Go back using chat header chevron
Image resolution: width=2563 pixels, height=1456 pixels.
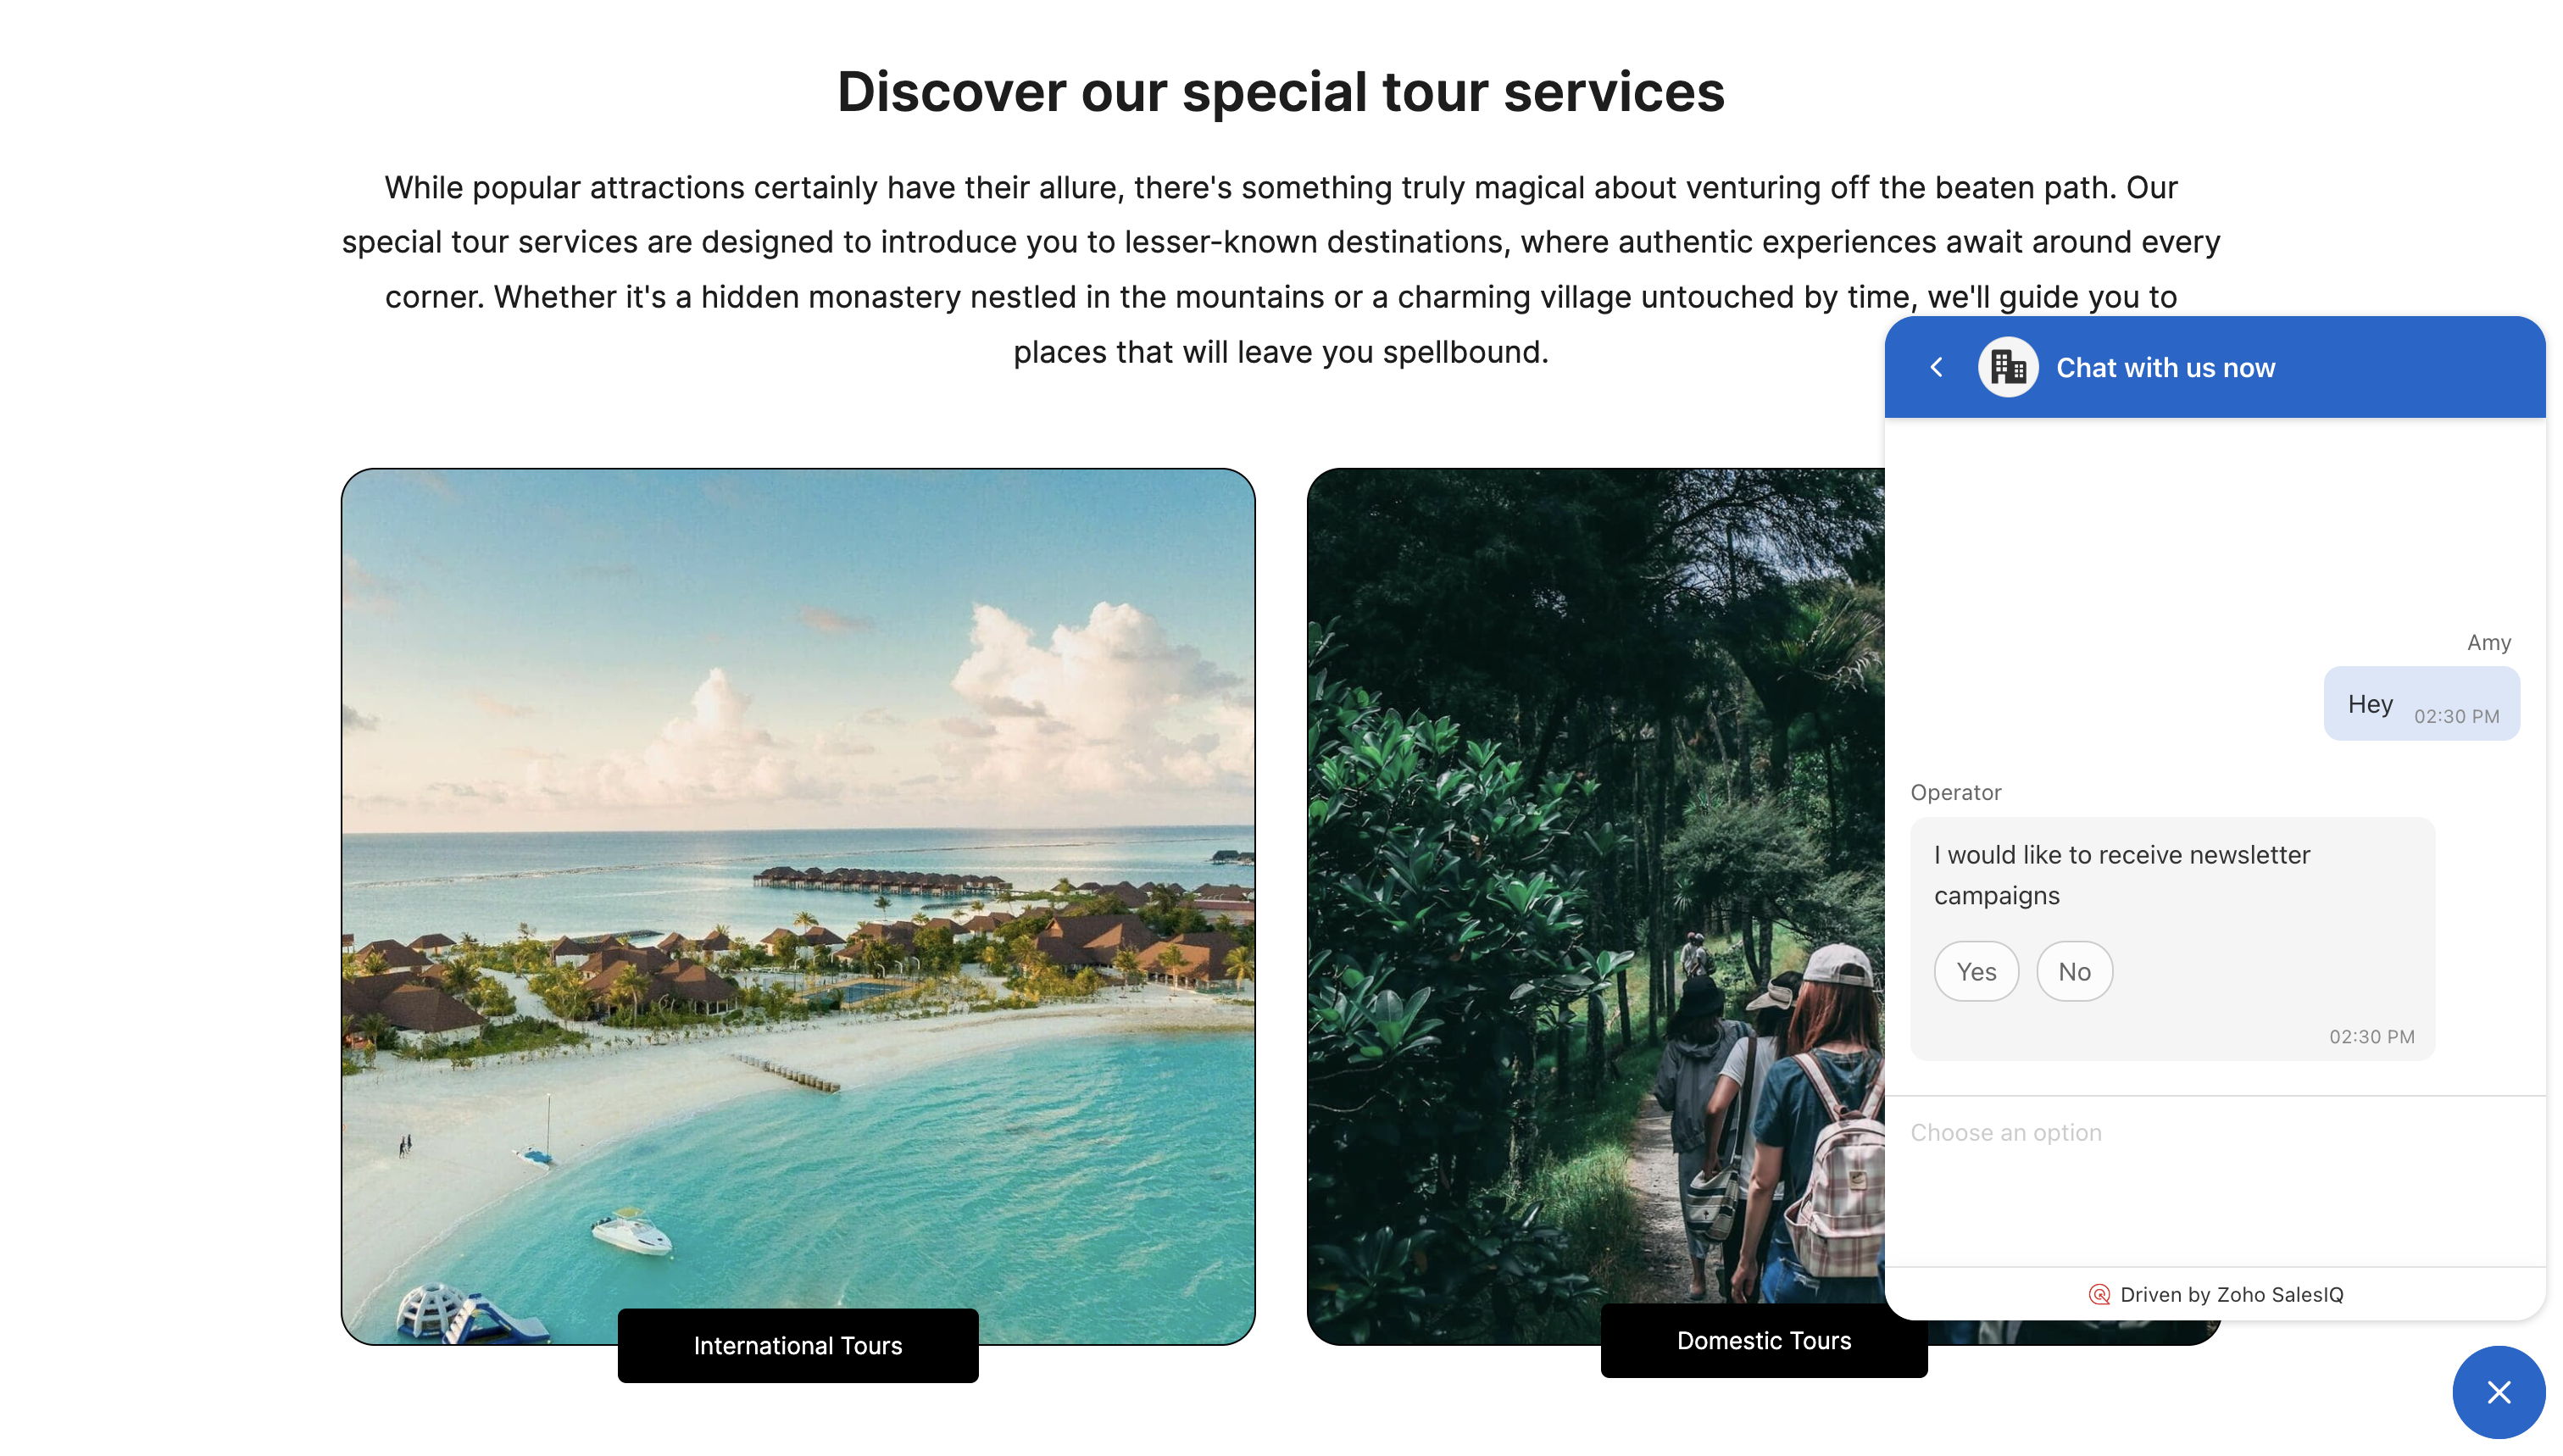1936,367
